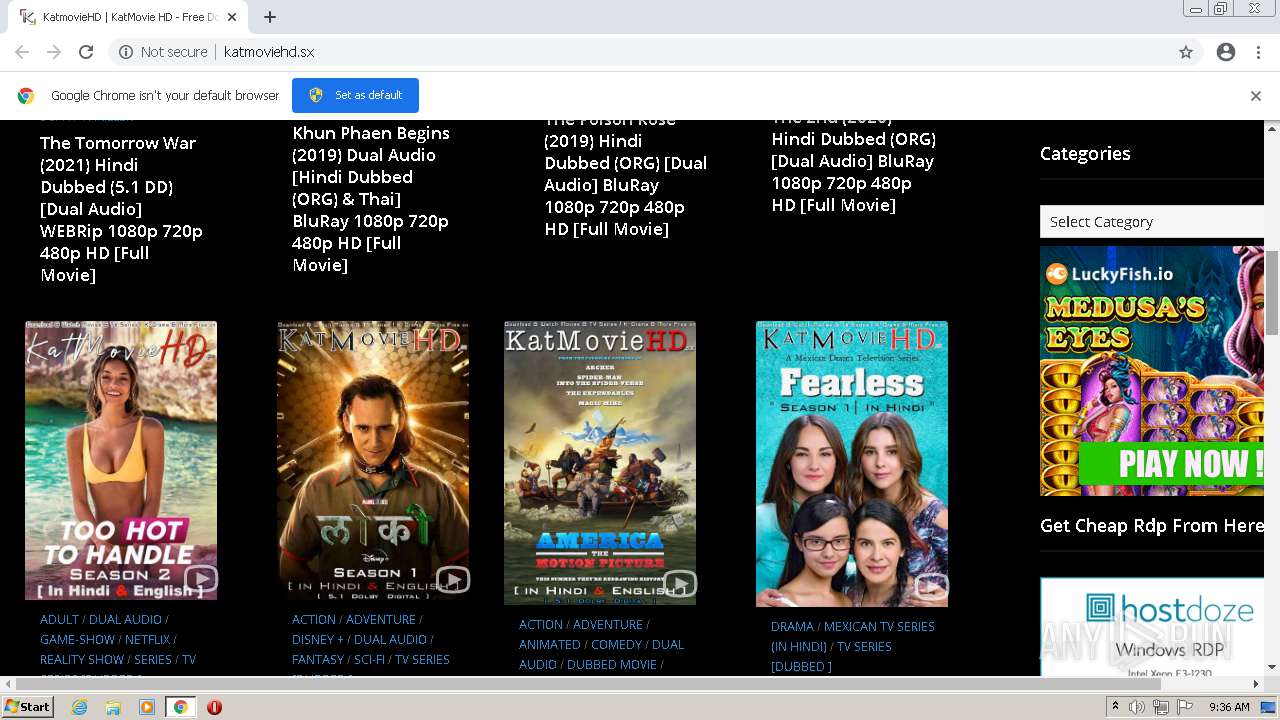Screen dimensions: 1280x720
Task: Open hostdoze Windows RDP advertisement
Action: 1152,627
